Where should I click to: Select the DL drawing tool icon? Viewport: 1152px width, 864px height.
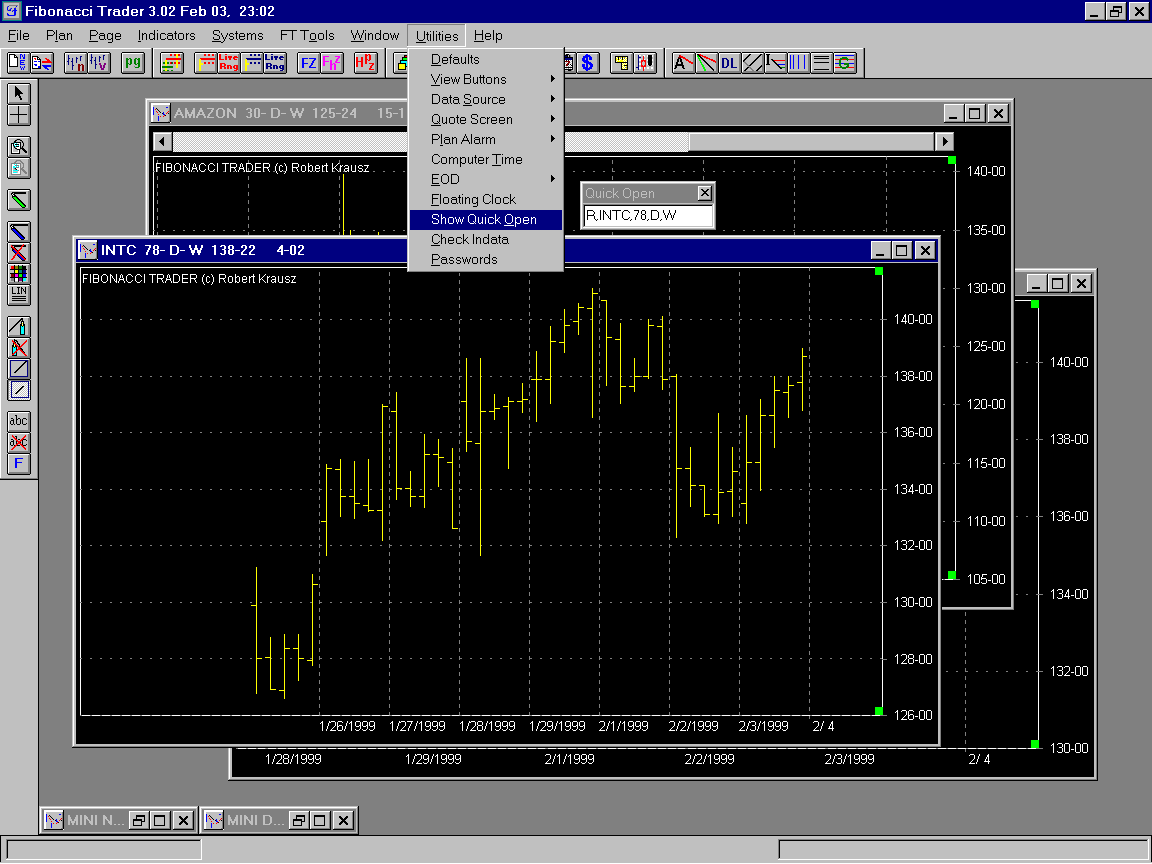pos(729,63)
